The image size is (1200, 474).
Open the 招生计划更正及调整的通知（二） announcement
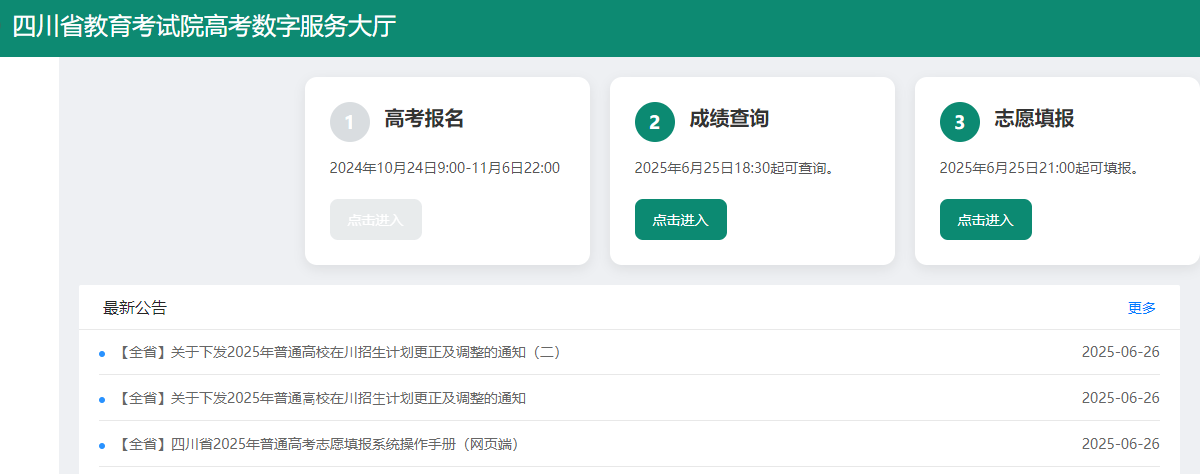click(x=339, y=352)
